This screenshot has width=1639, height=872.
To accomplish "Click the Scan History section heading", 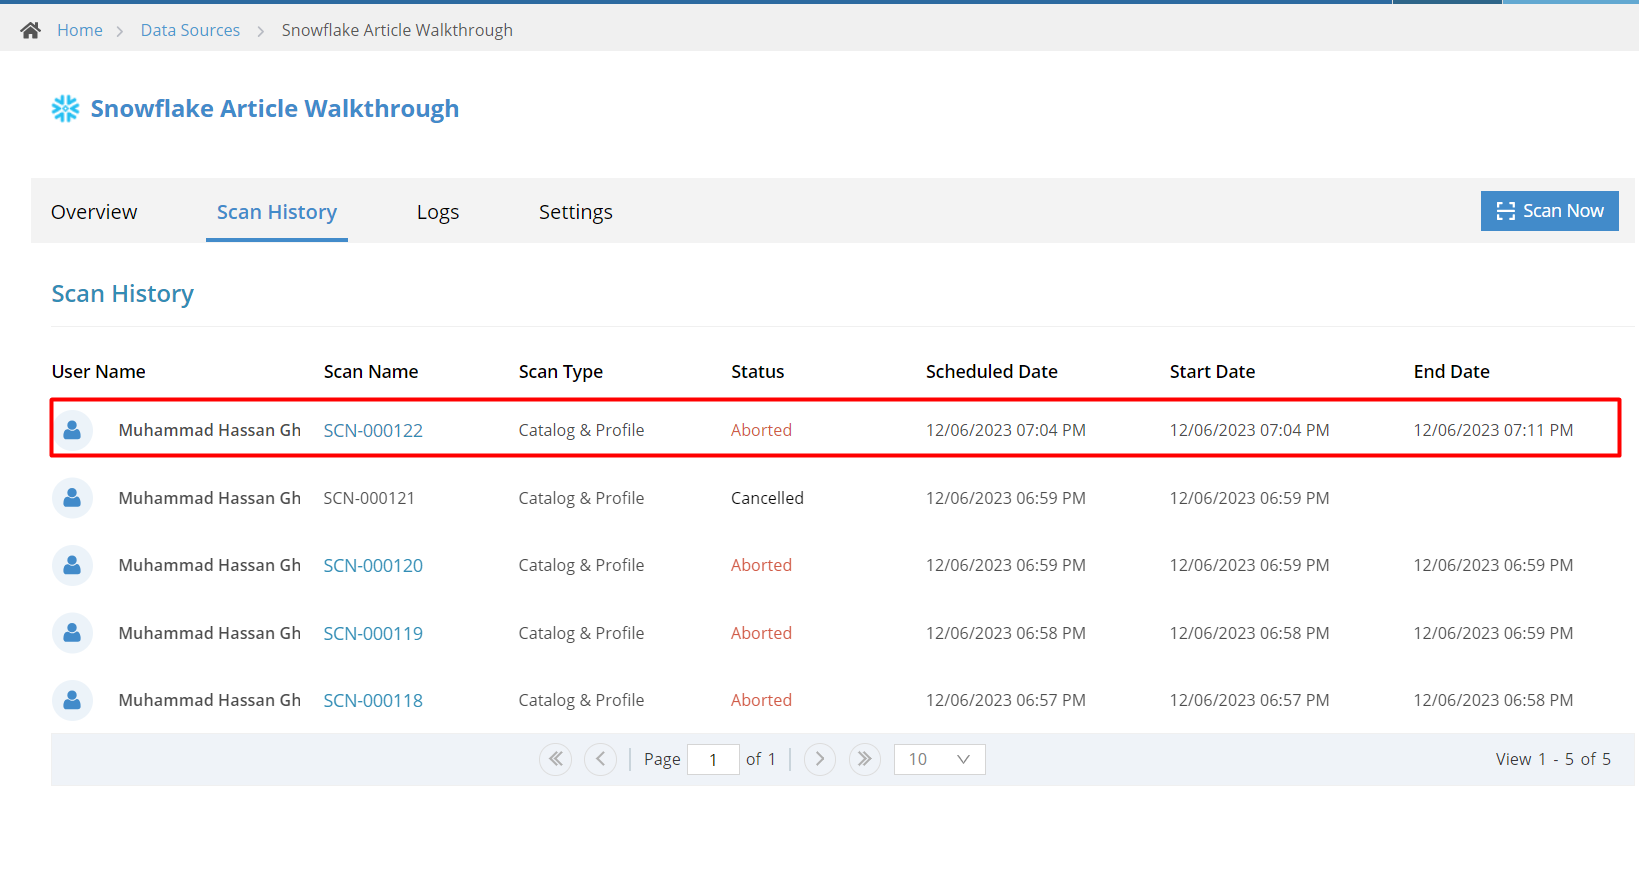I will [123, 294].
